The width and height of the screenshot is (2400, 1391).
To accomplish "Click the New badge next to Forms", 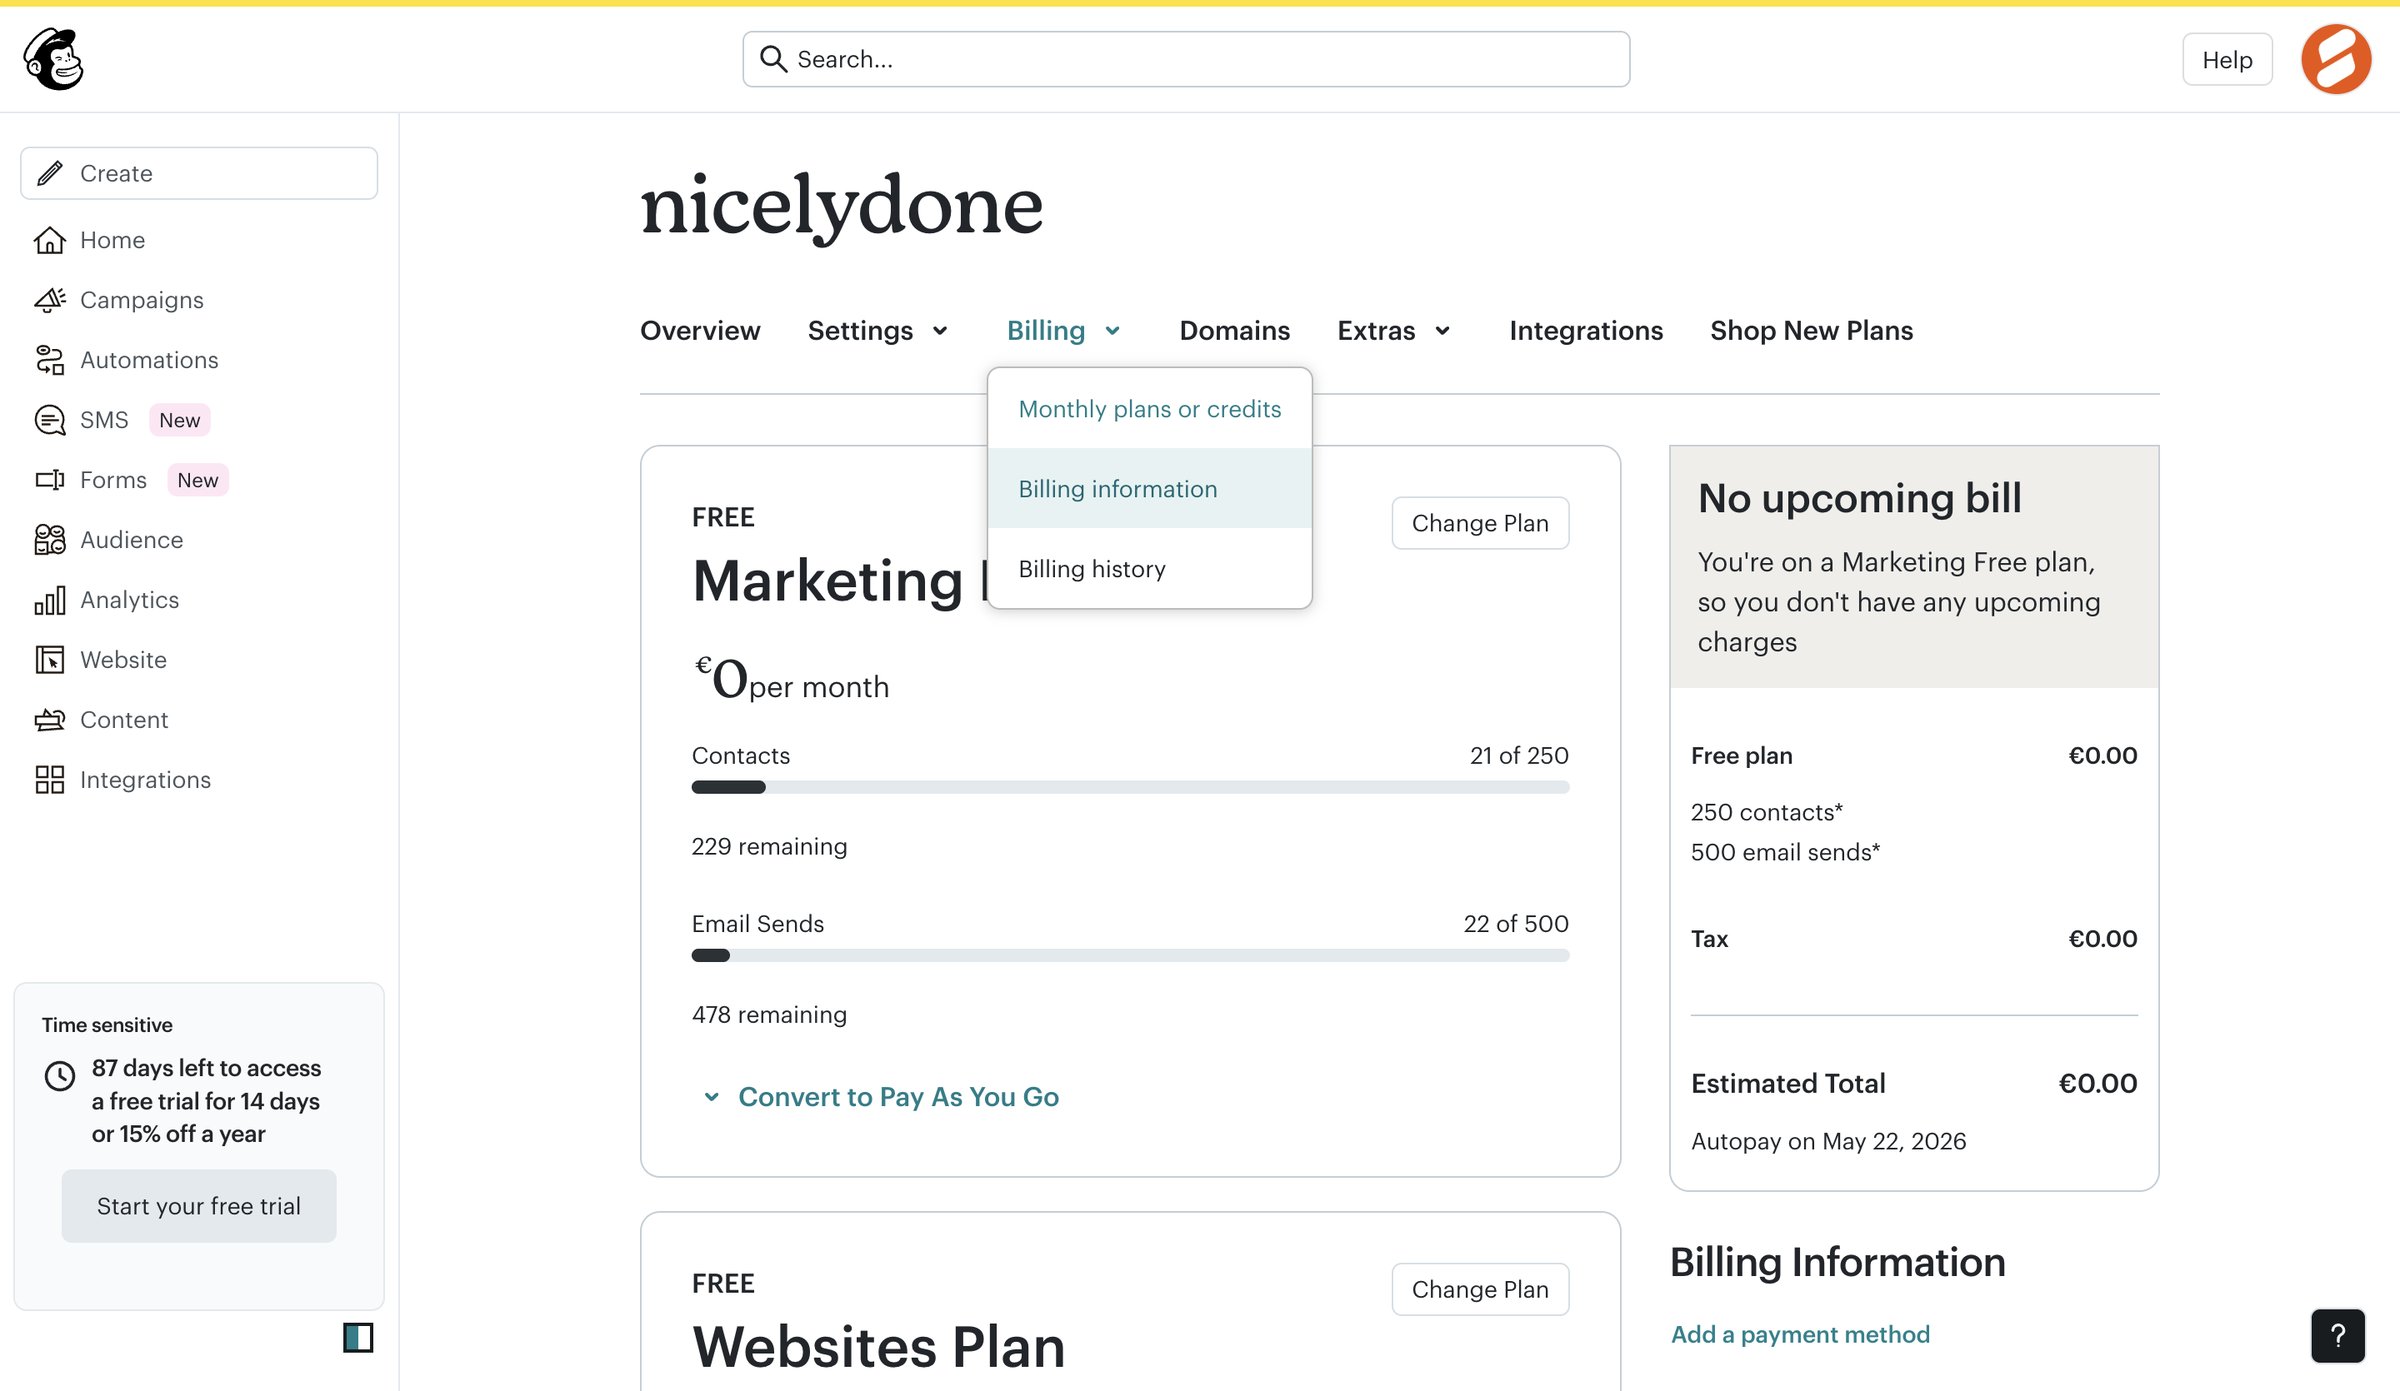I will click(198, 480).
